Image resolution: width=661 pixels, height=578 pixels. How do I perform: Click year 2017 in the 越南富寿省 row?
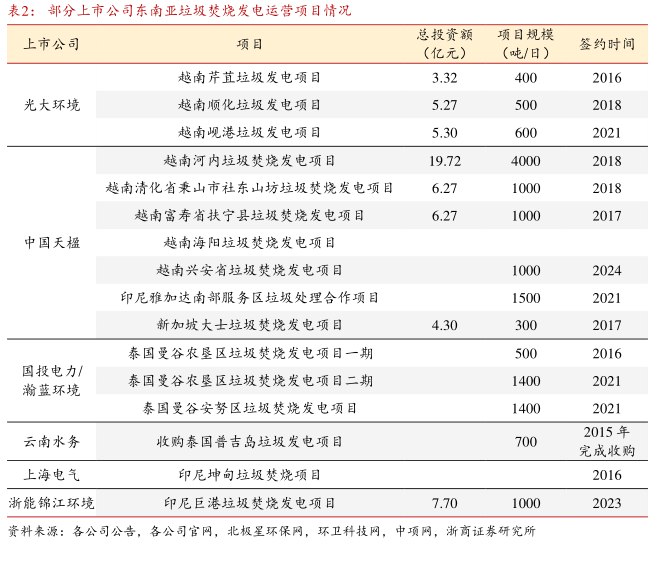(607, 216)
